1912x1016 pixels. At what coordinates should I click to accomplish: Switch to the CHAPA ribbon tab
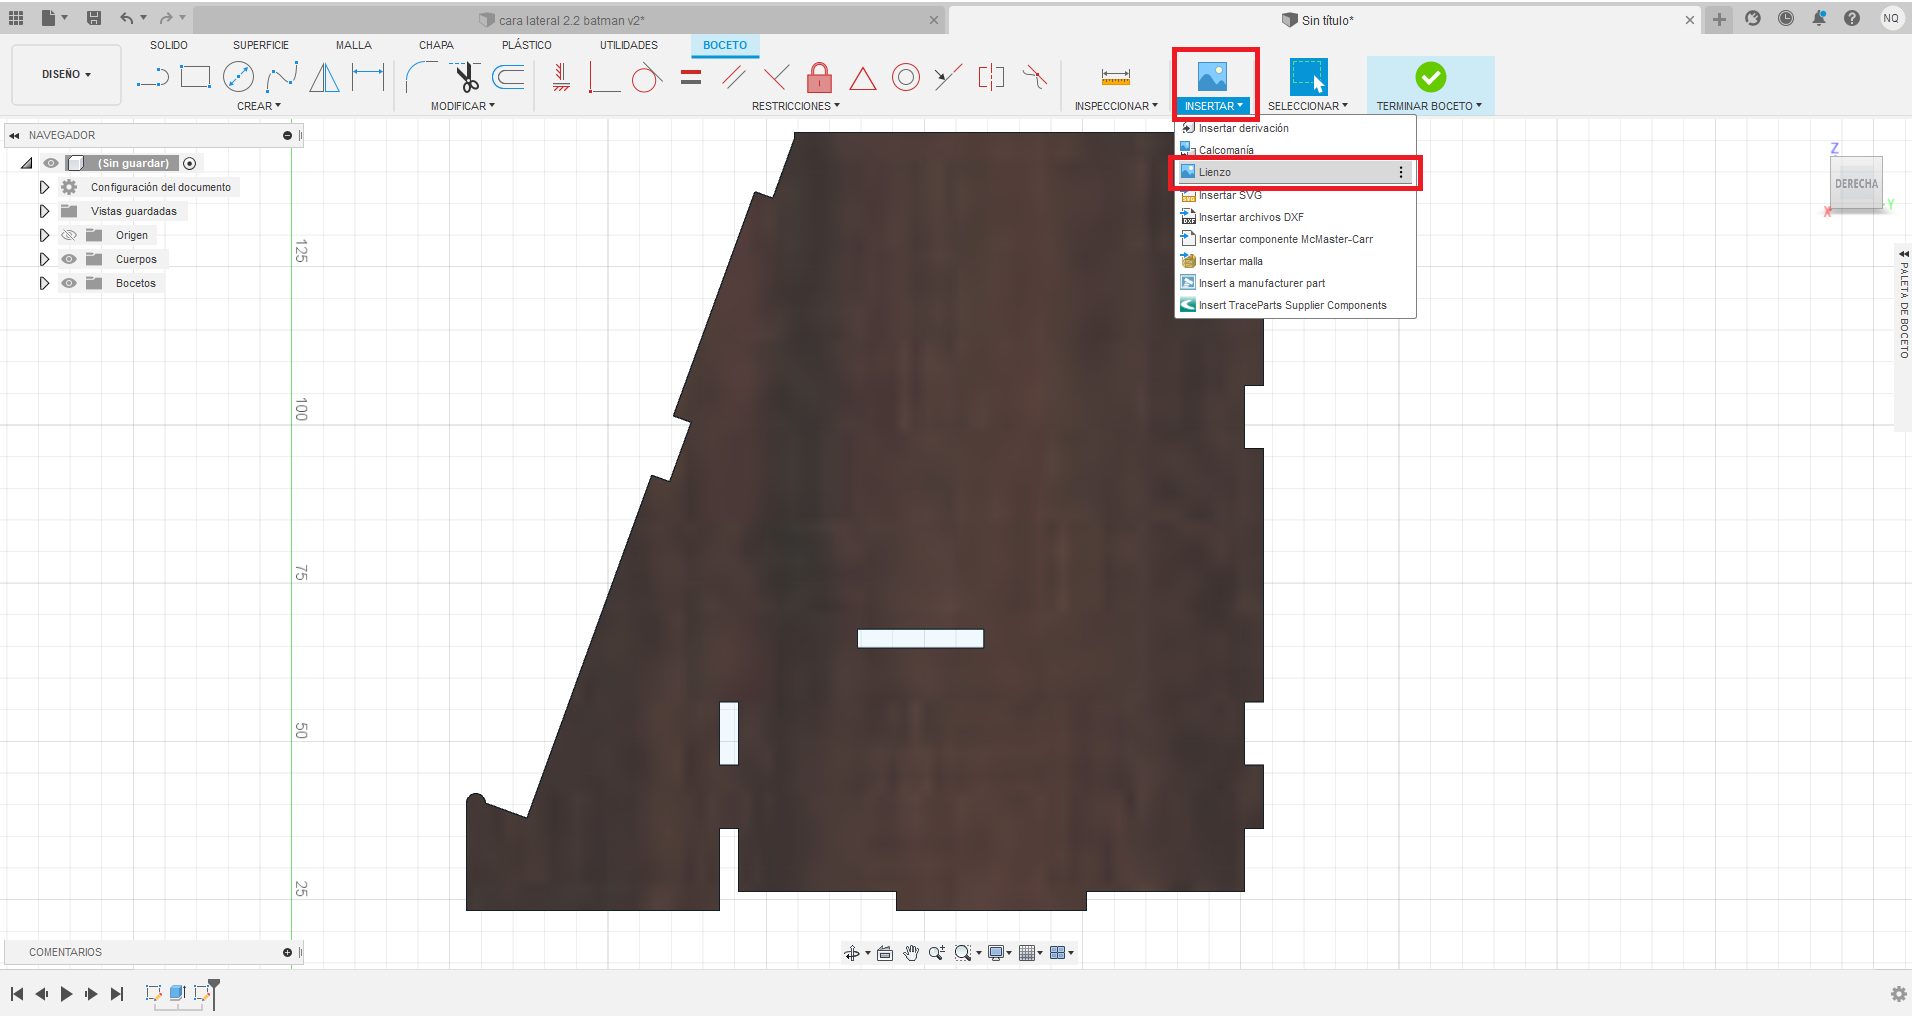click(436, 45)
